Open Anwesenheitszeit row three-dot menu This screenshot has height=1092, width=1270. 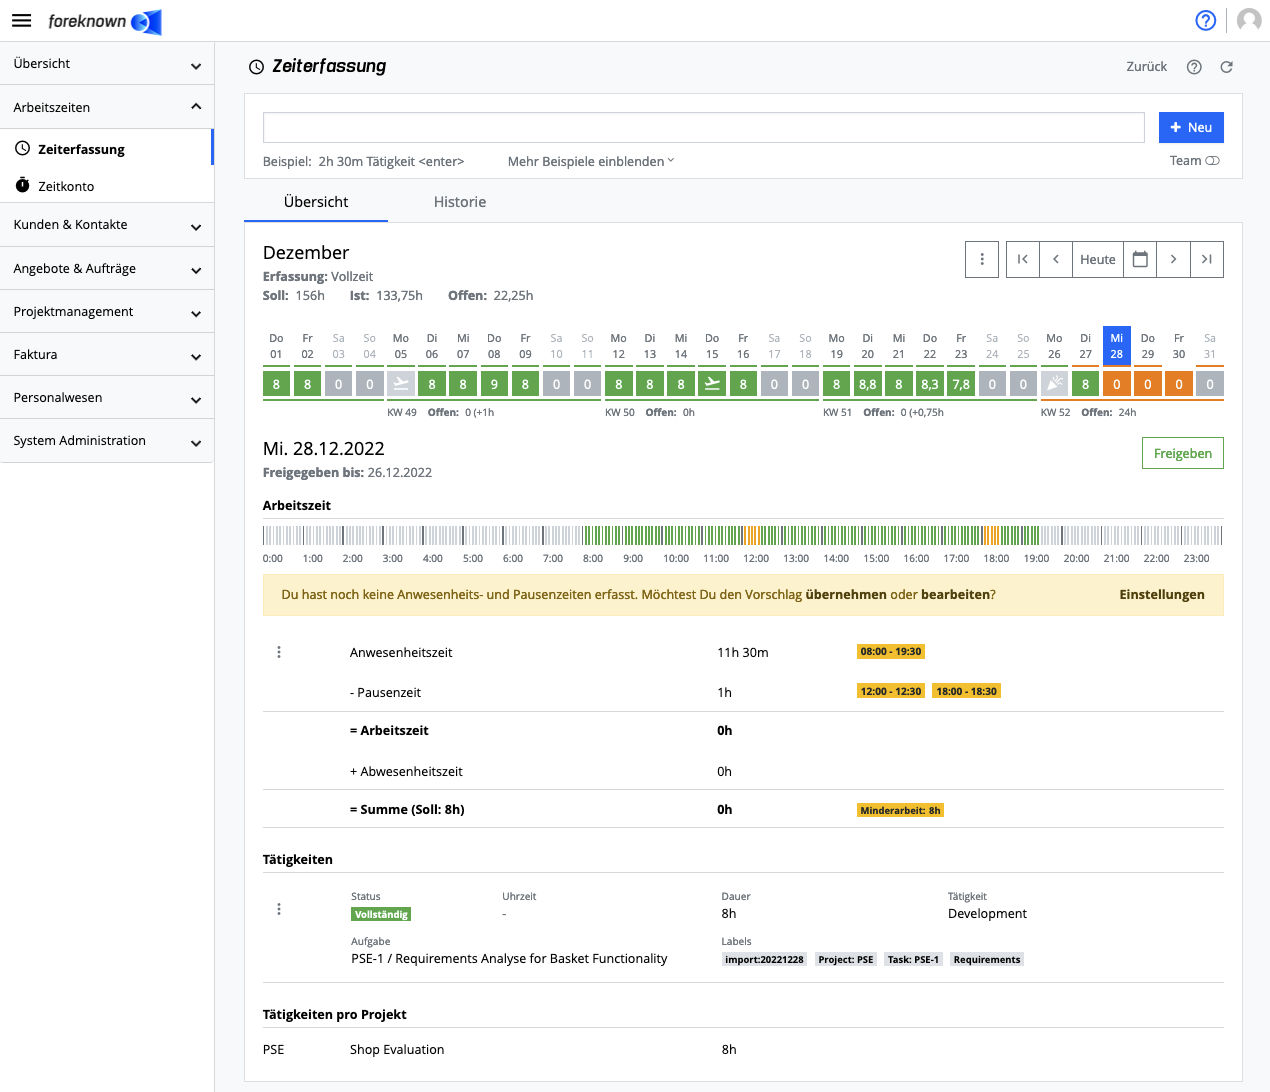click(x=279, y=652)
